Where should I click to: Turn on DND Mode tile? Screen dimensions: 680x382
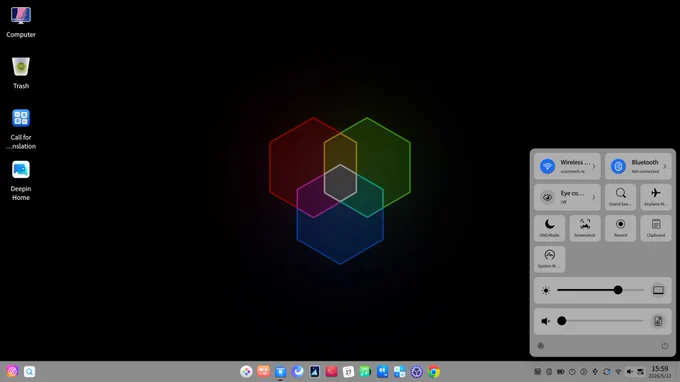549,228
